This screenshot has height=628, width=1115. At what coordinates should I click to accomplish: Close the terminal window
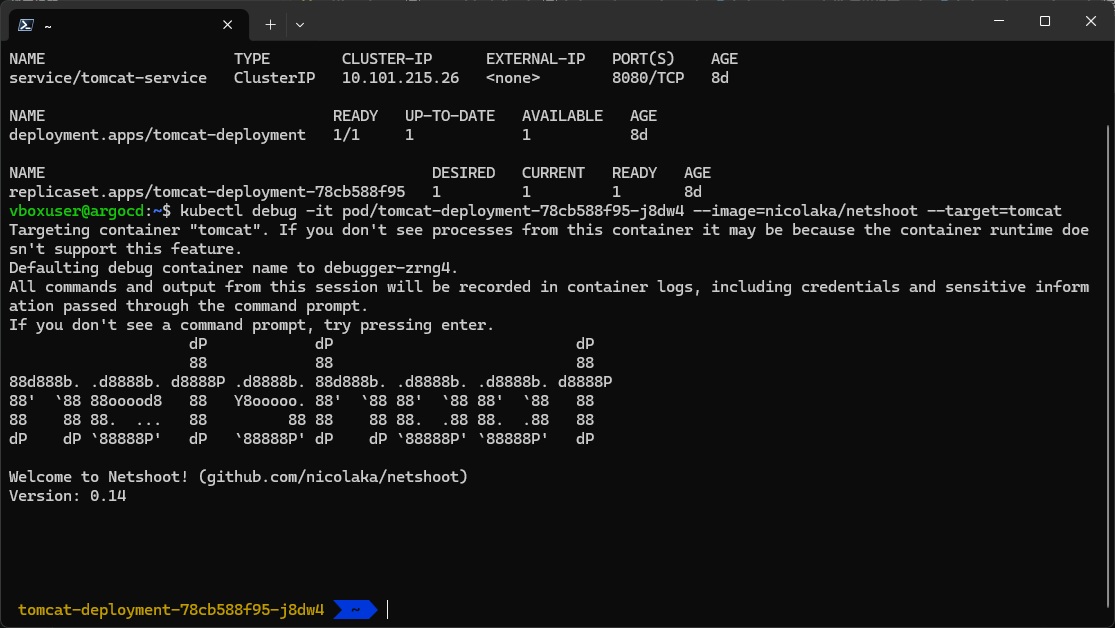point(1091,21)
